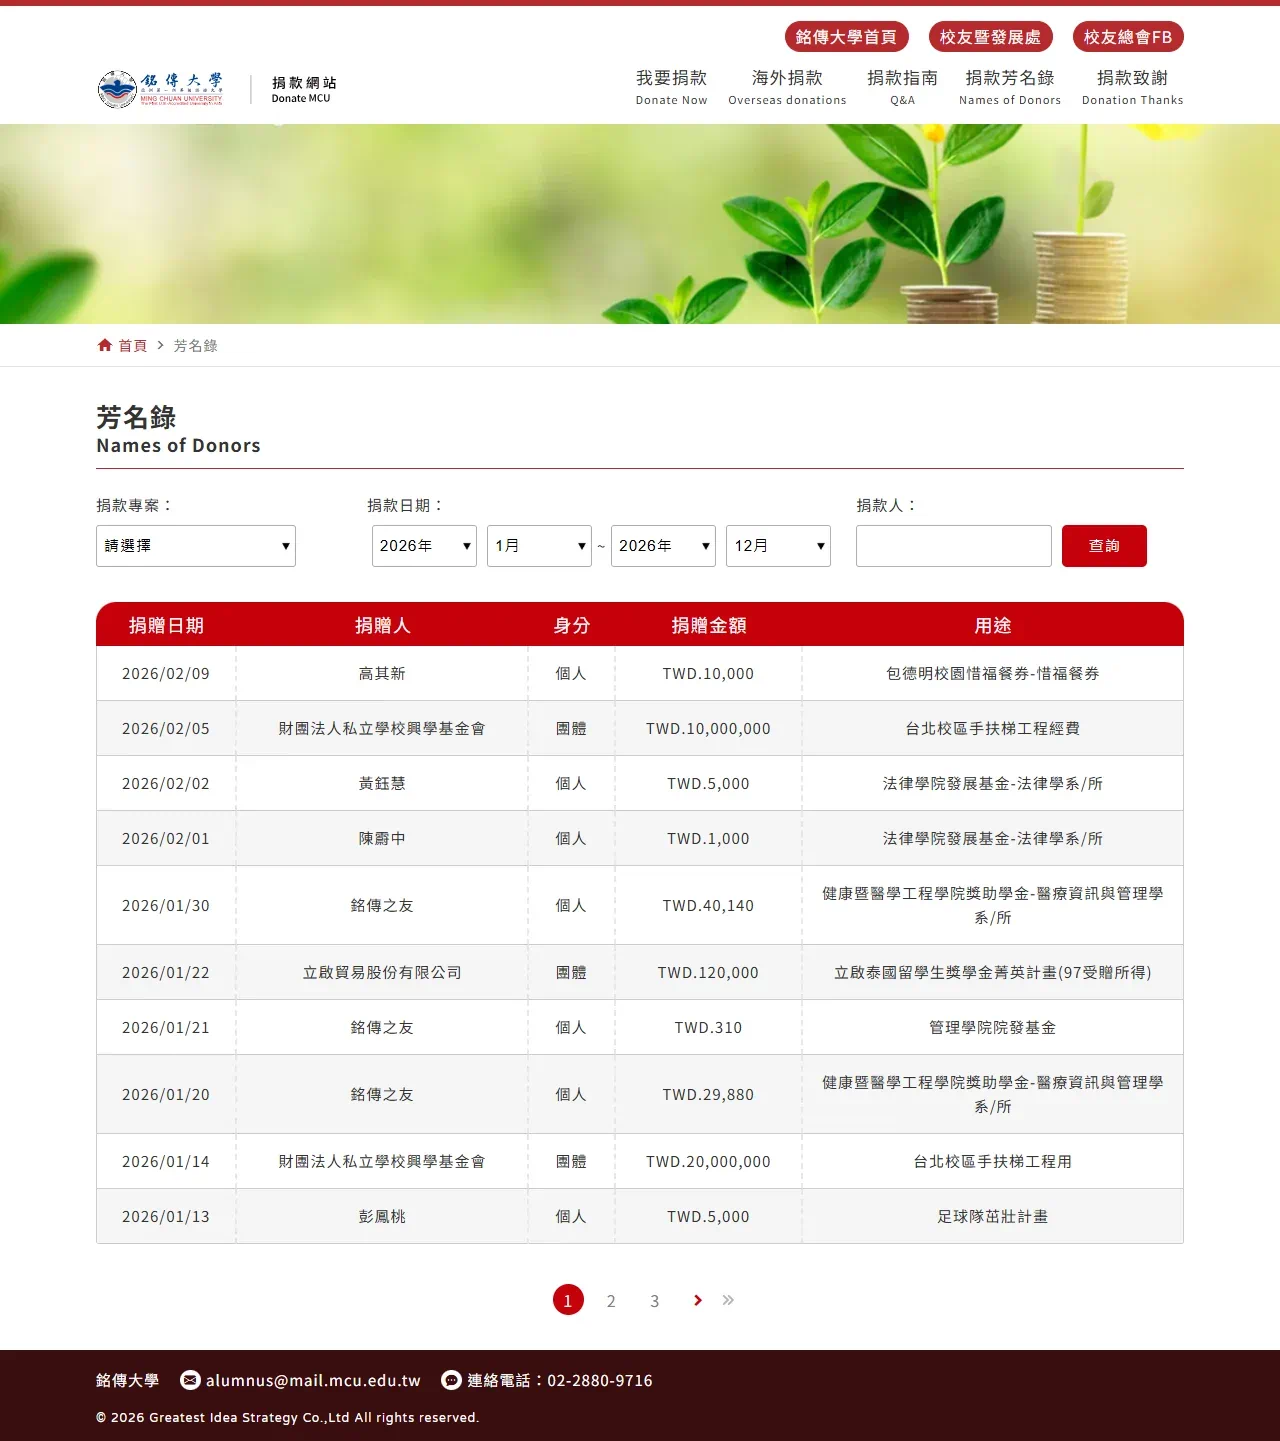This screenshot has height=1441, width=1280.
Task: Open the 12月 end month dropdown
Action: click(x=777, y=546)
